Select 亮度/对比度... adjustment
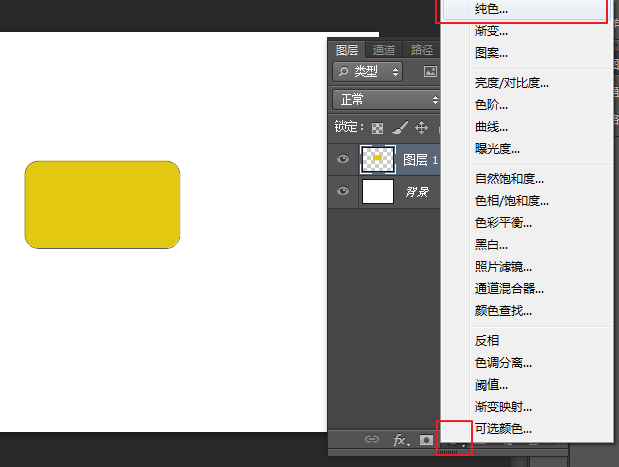This screenshot has height=467, width=619. [512, 83]
